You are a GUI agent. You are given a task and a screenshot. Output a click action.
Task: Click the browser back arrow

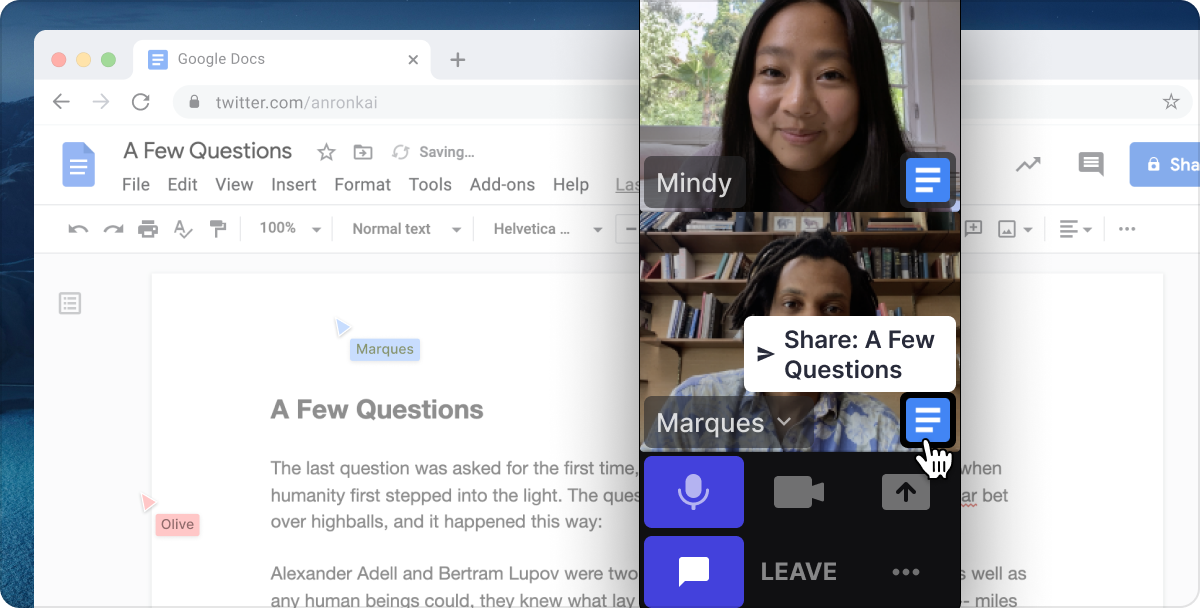[x=61, y=102]
